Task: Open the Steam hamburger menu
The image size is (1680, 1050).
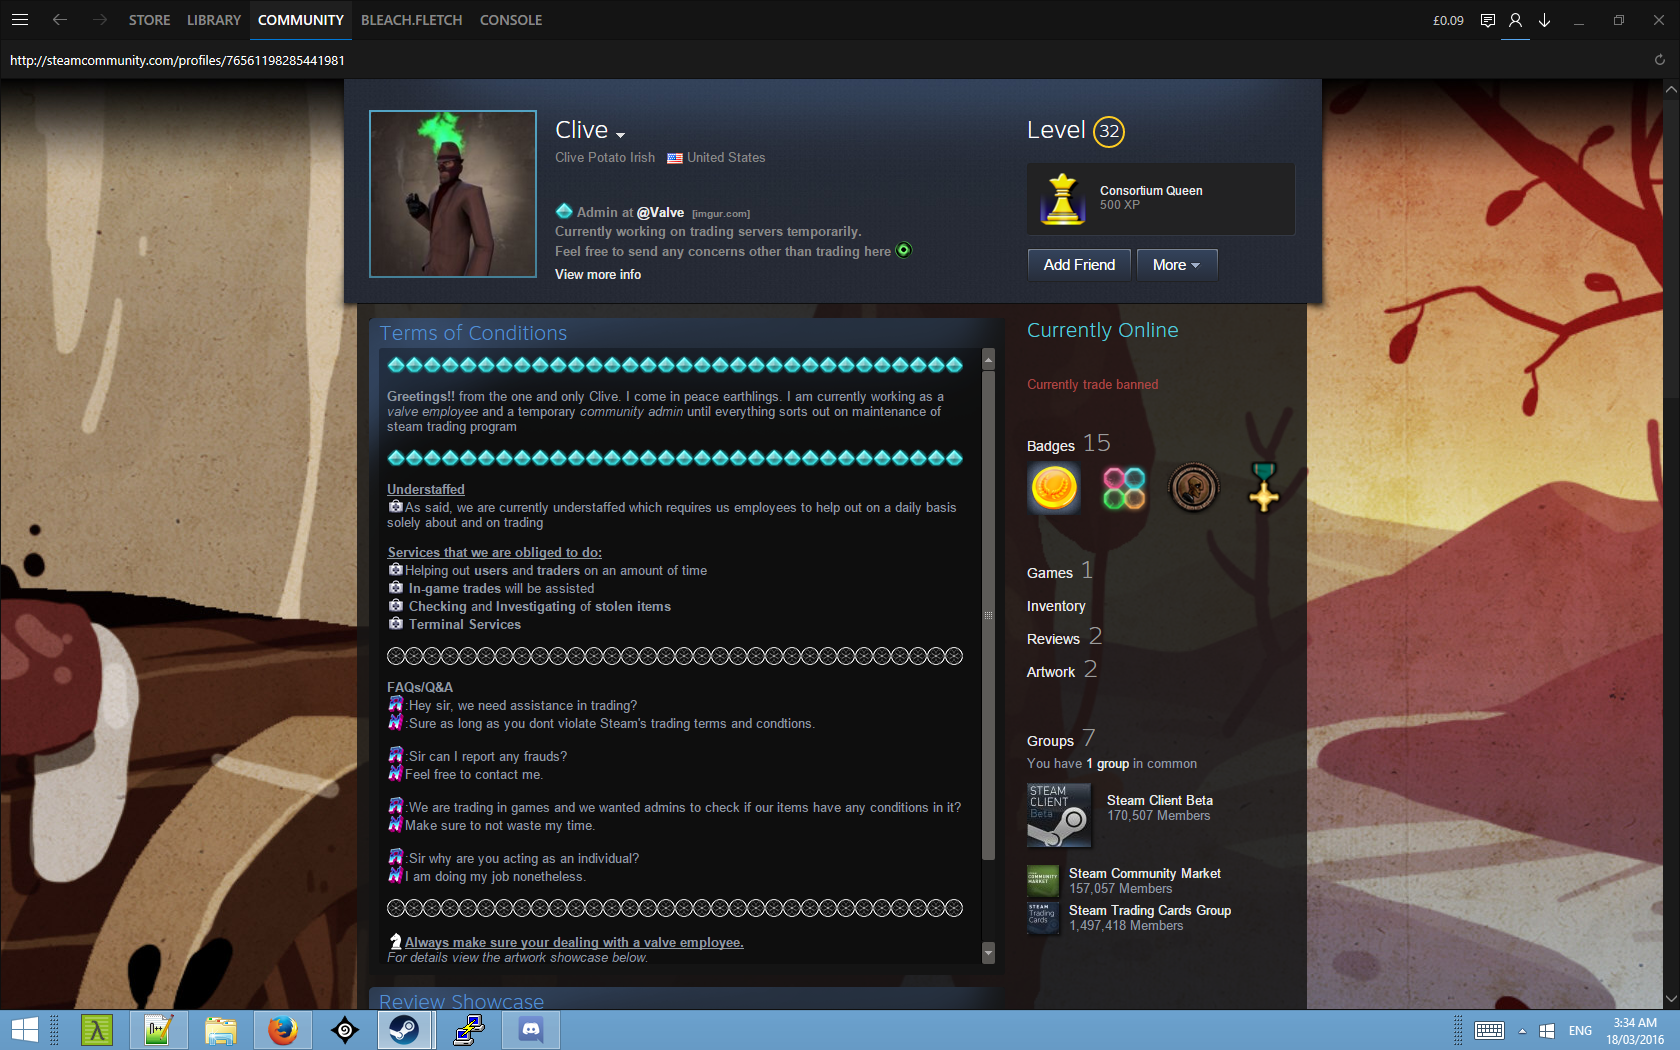Action: point(20,20)
